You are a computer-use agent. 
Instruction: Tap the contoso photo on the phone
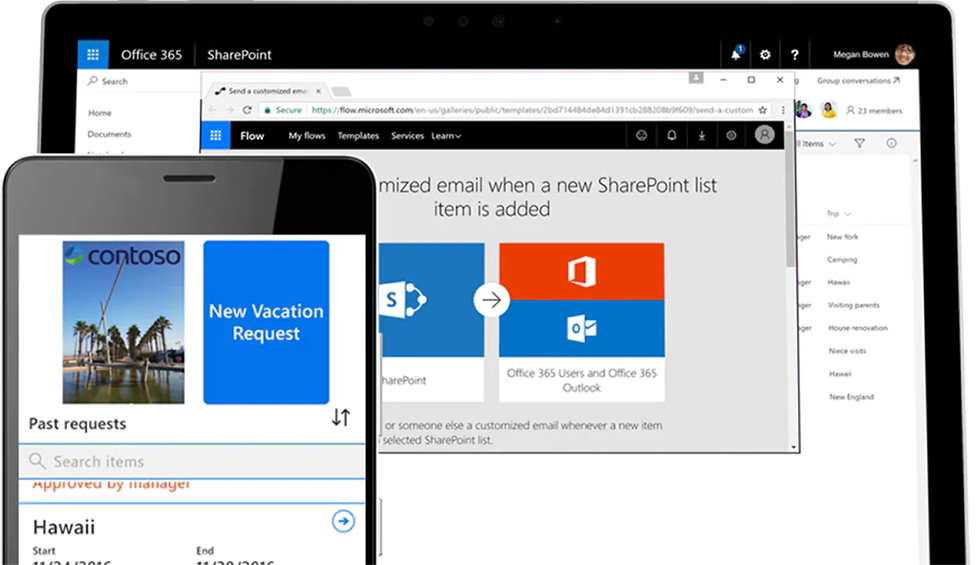coord(123,322)
